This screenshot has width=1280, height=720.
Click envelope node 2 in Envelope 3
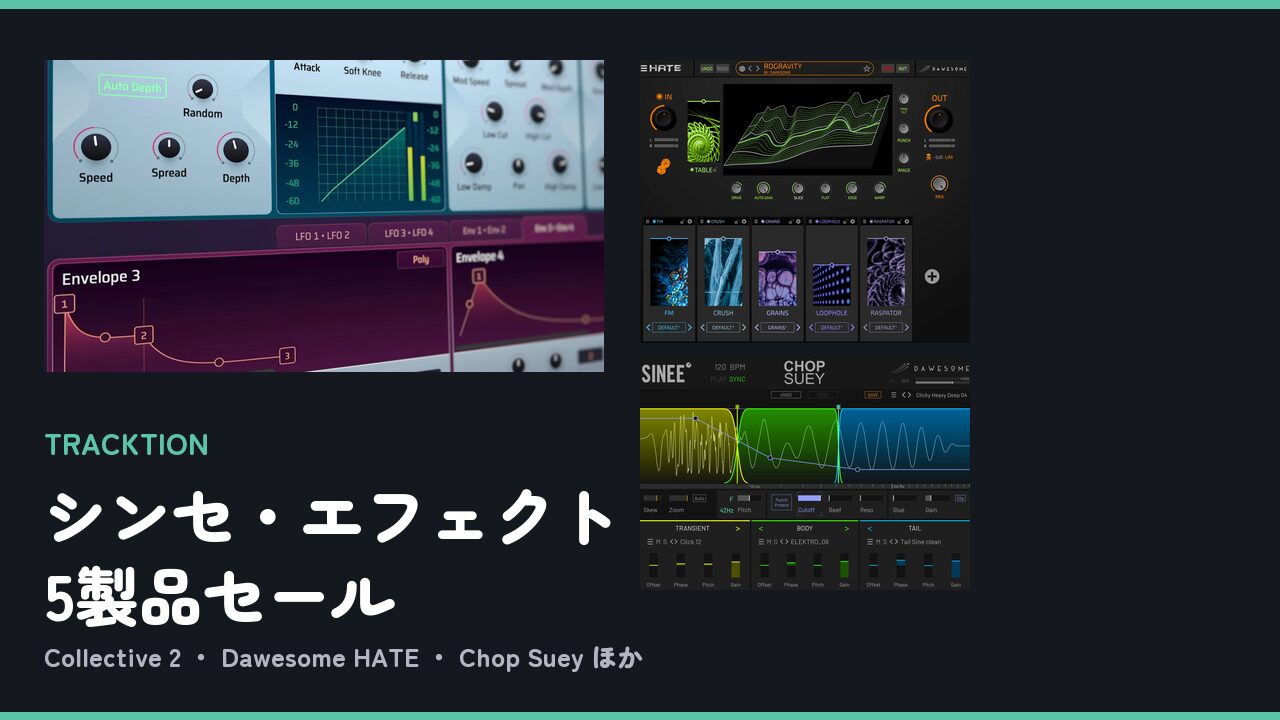[144, 335]
